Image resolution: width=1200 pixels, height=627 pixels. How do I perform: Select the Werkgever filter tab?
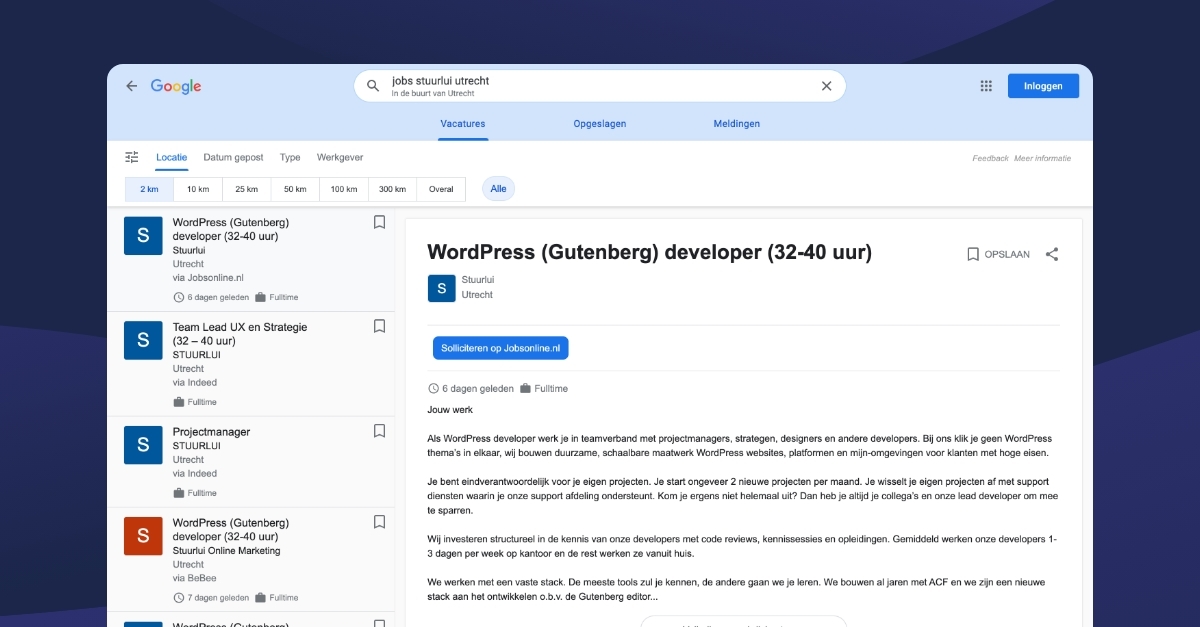[x=340, y=157]
